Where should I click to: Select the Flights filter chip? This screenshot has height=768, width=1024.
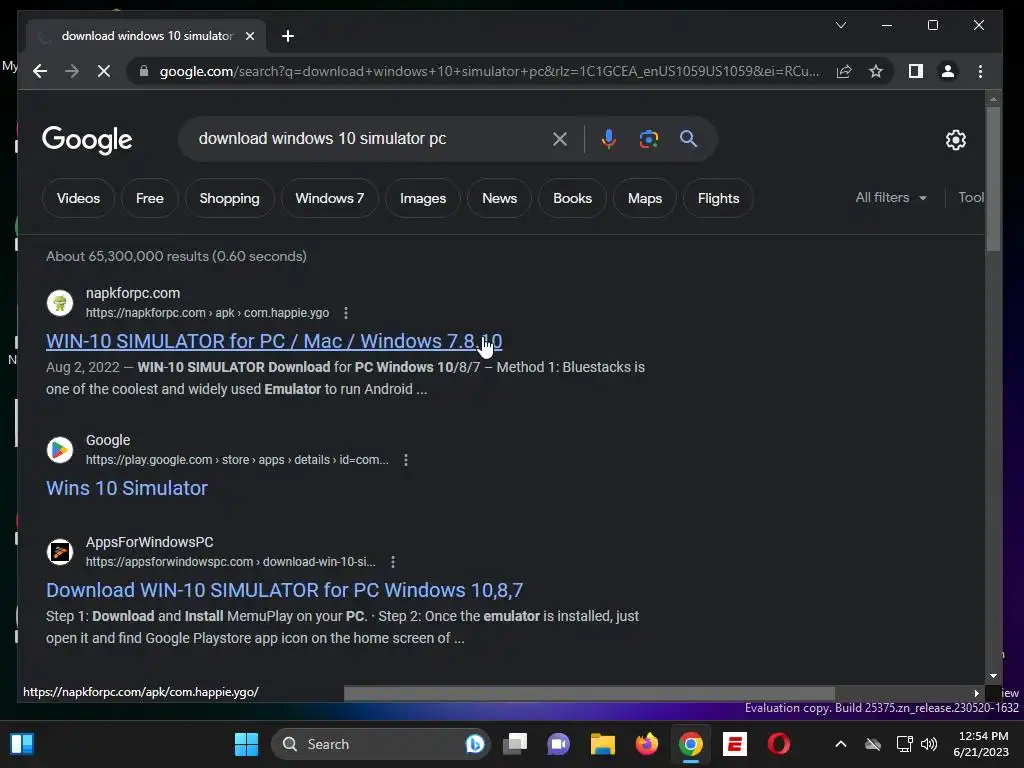718,198
